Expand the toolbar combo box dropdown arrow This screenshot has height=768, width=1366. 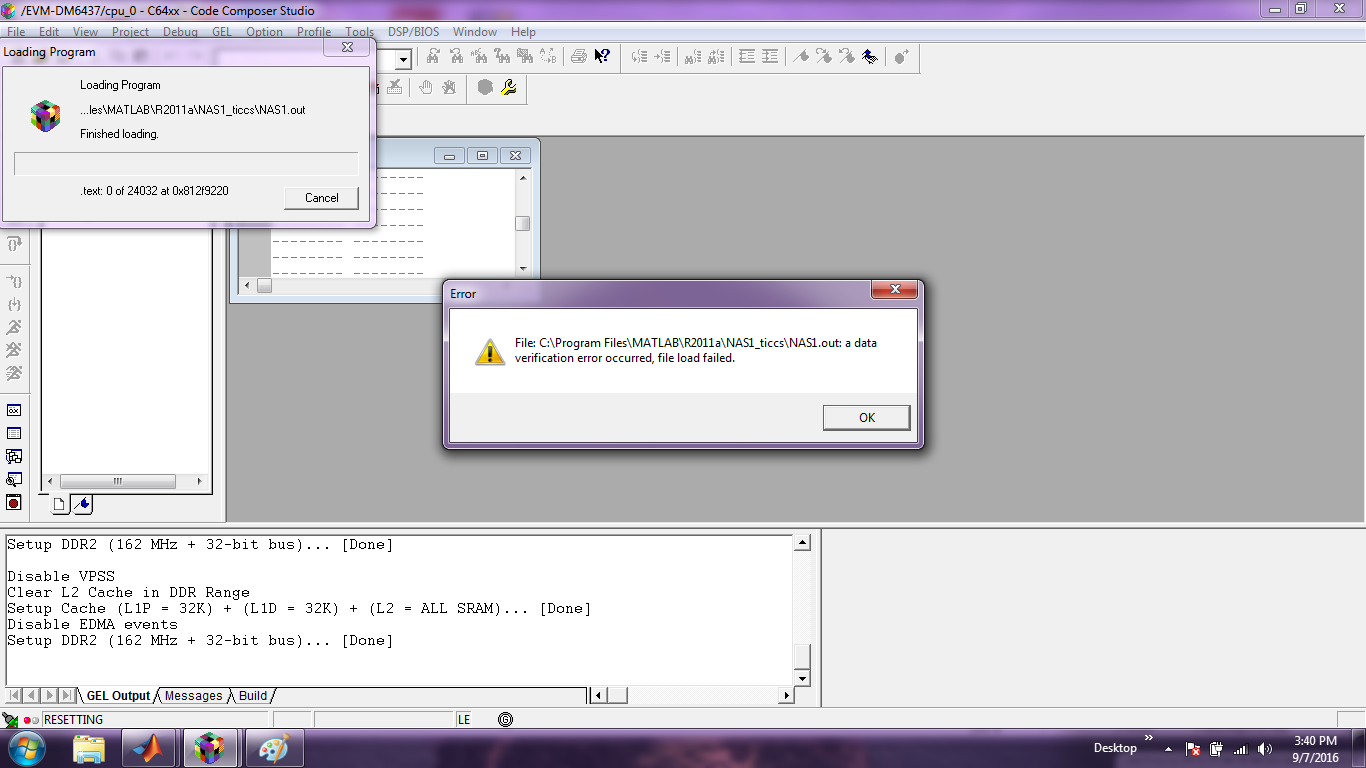(402, 60)
